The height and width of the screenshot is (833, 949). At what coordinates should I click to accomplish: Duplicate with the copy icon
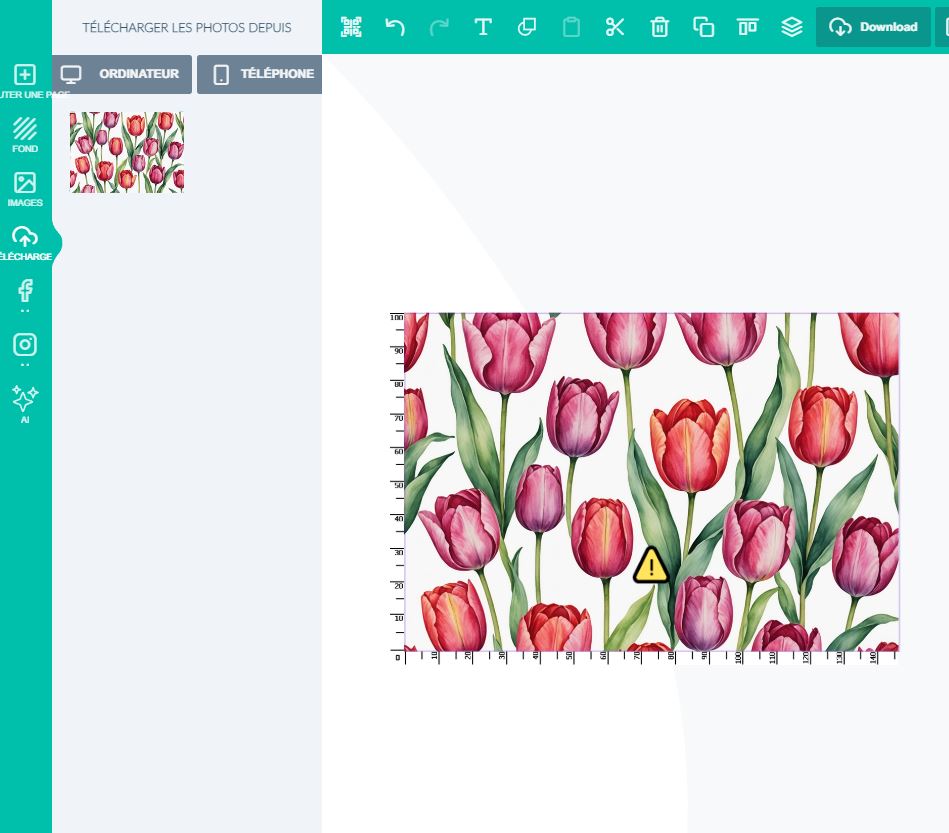(704, 27)
